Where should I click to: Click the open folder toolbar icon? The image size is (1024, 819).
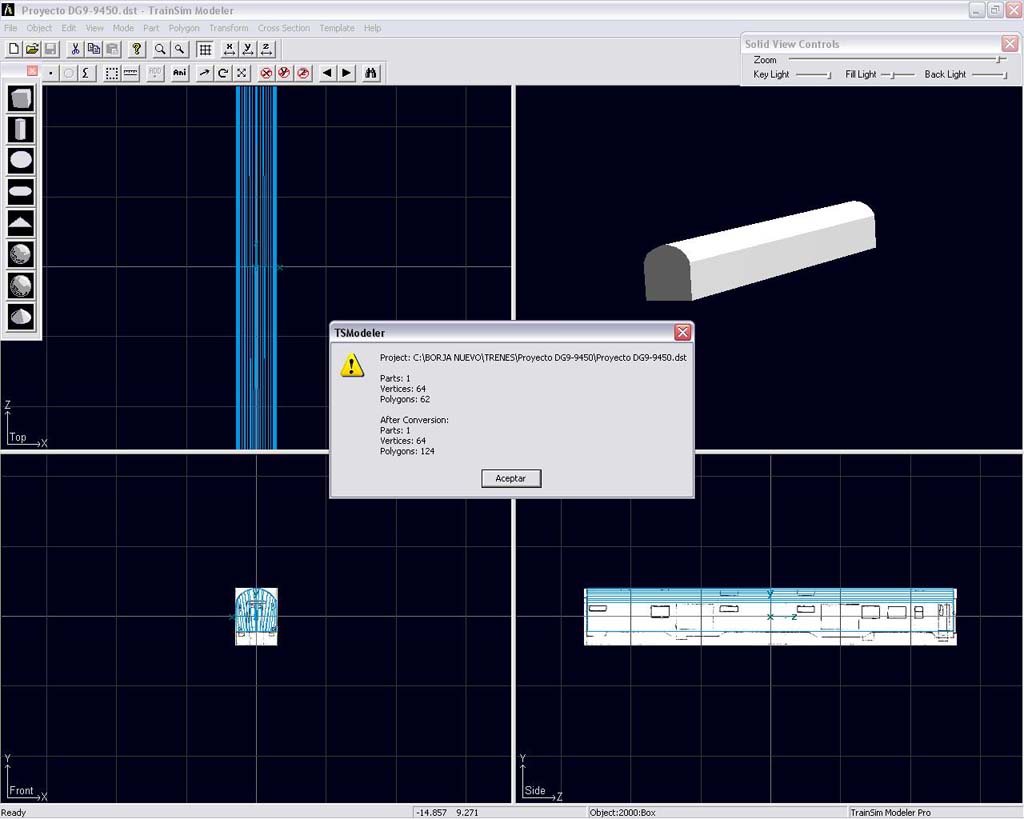point(32,49)
